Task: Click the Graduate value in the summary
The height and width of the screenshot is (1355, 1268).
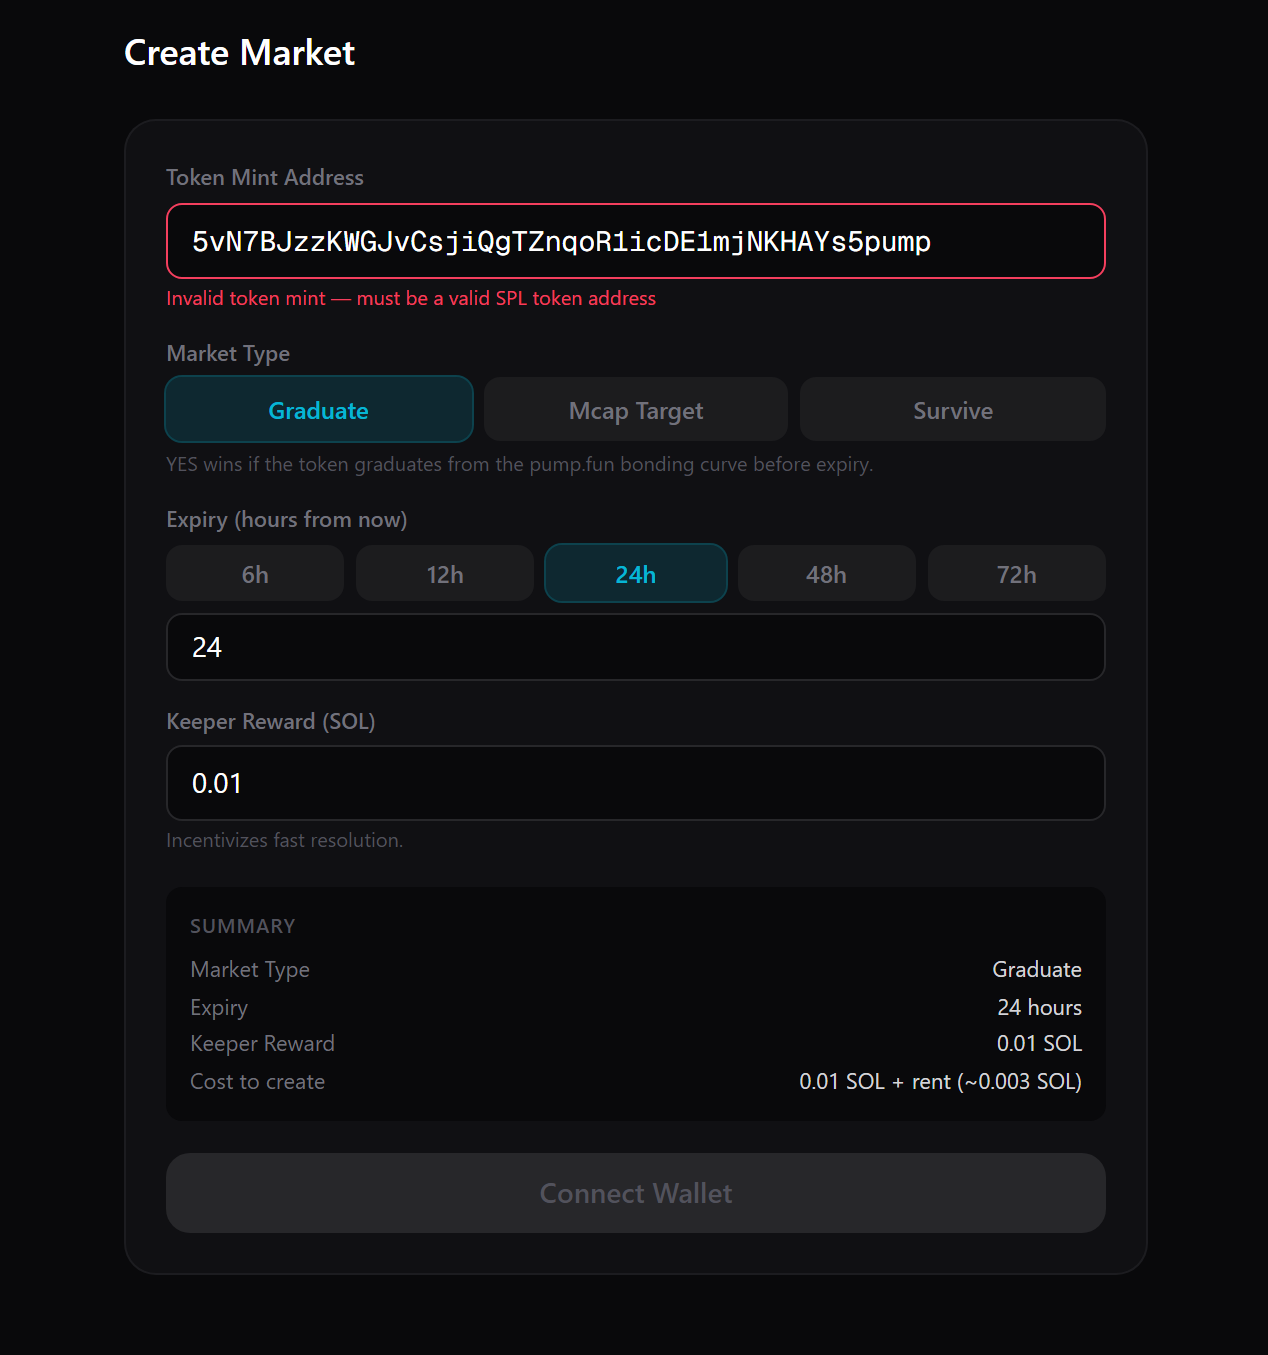Action: pos(1036,969)
